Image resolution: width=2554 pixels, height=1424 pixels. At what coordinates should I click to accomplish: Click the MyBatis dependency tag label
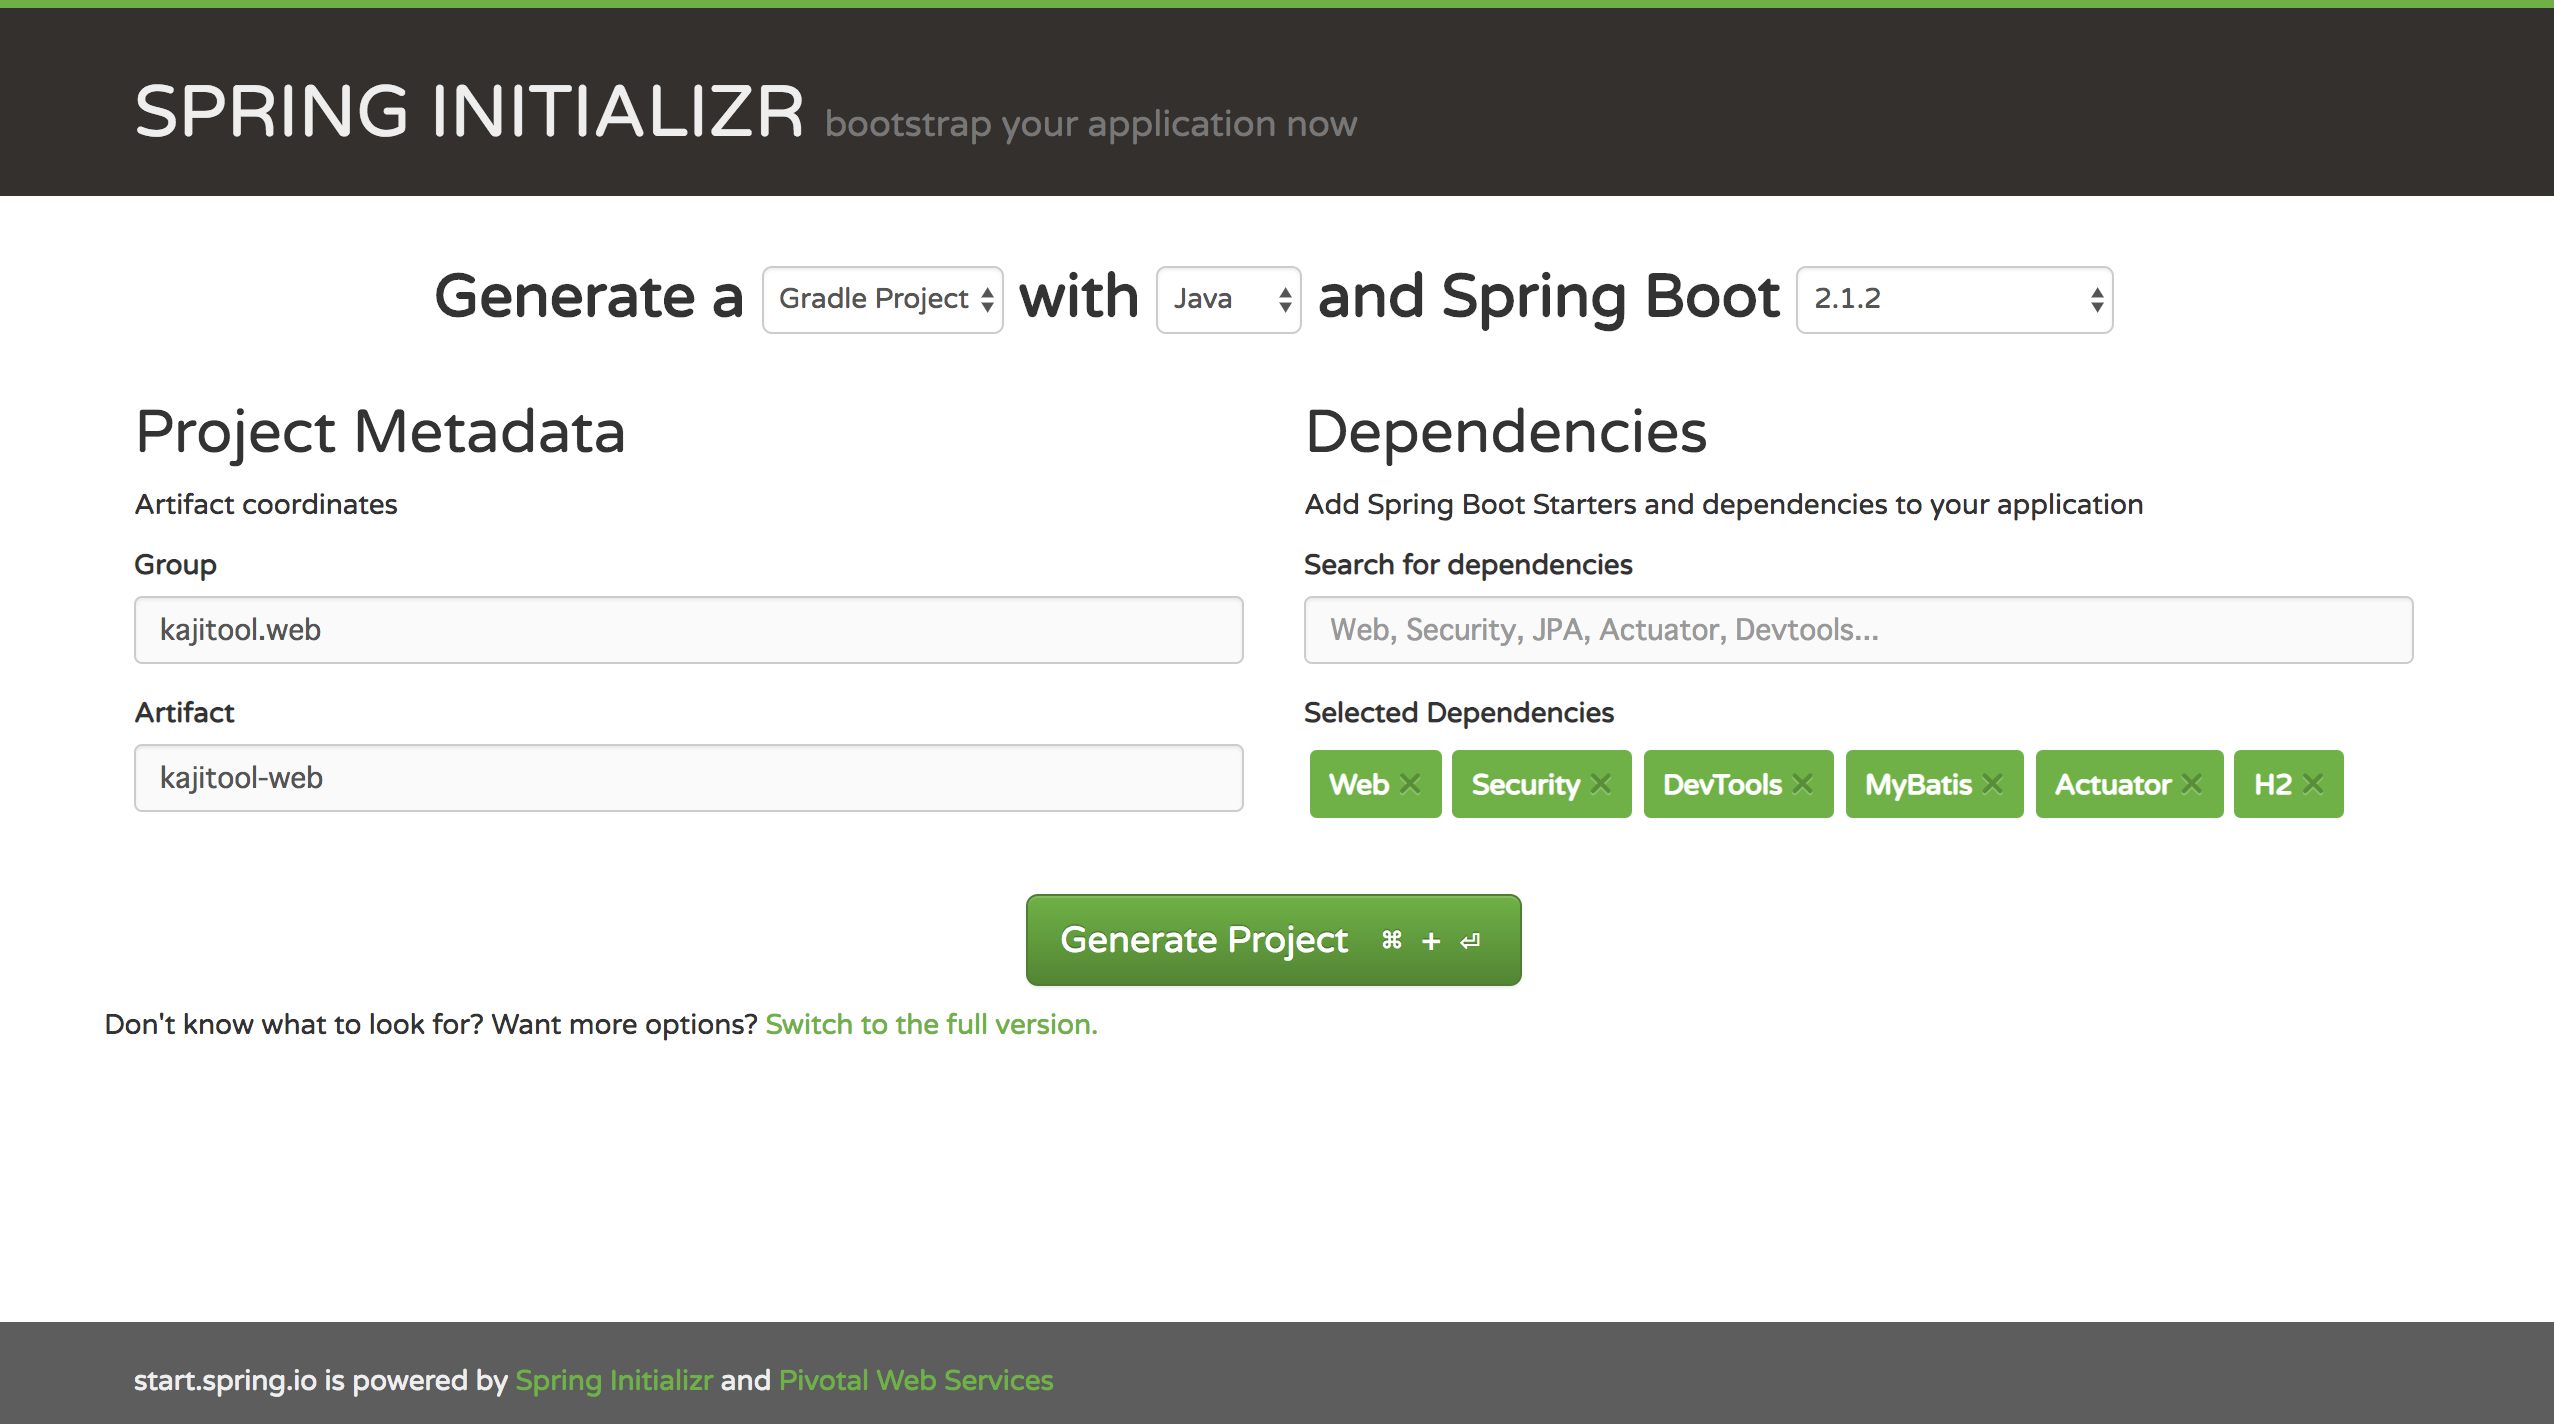click(x=1917, y=784)
